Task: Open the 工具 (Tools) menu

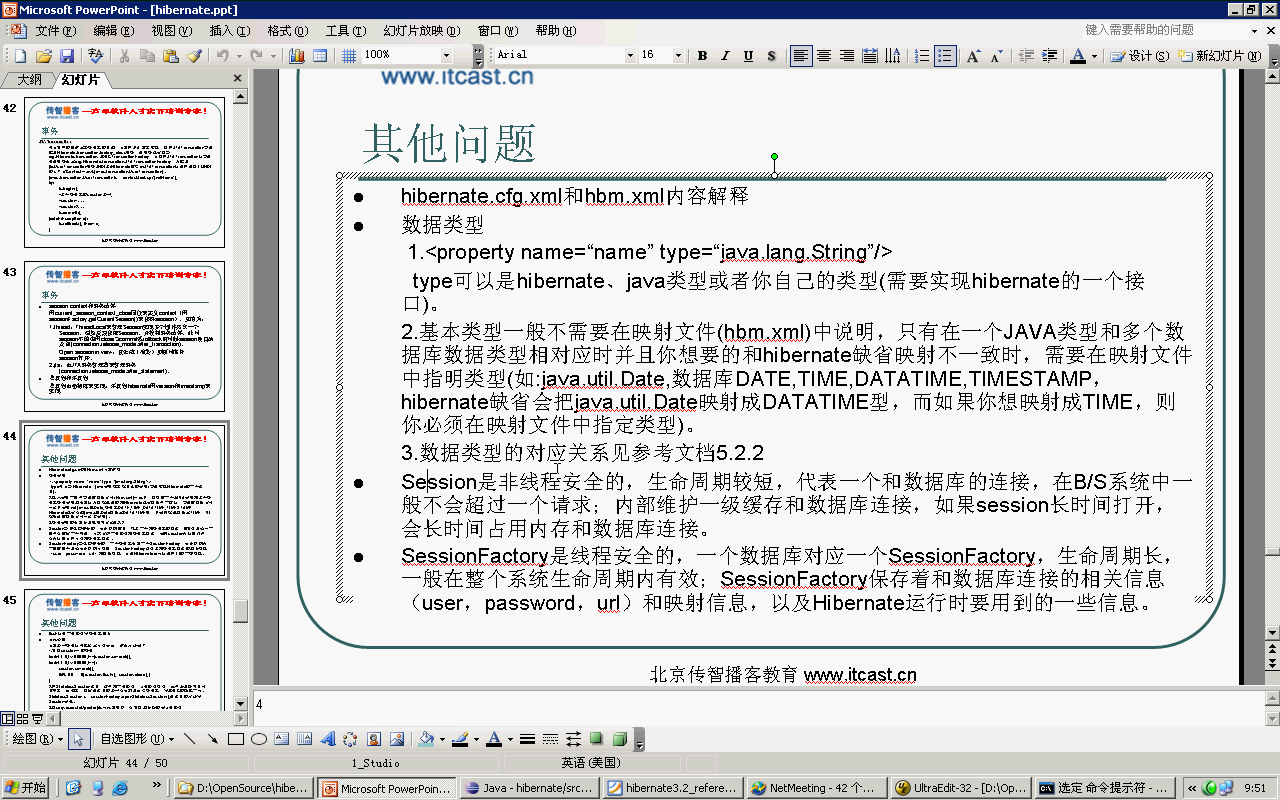Action: [x=344, y=31]
